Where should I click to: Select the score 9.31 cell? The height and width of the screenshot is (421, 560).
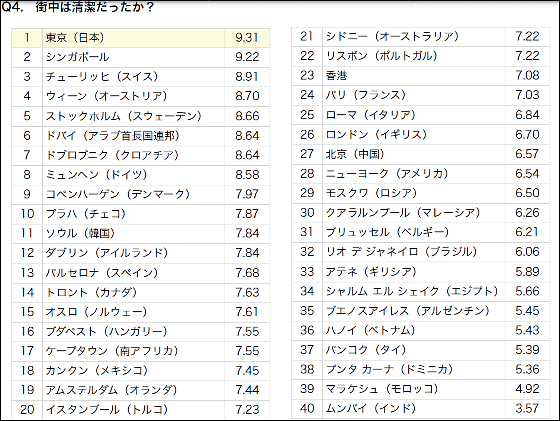click(x=247, y=38)
